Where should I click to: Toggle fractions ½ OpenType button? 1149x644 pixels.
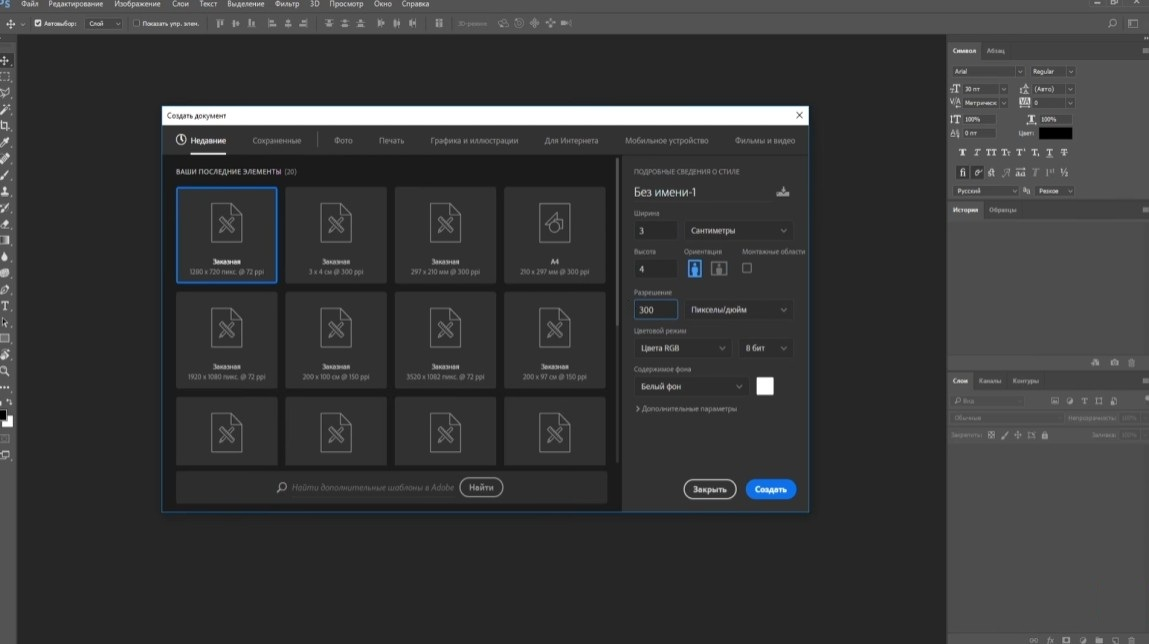pos(1064,173)
